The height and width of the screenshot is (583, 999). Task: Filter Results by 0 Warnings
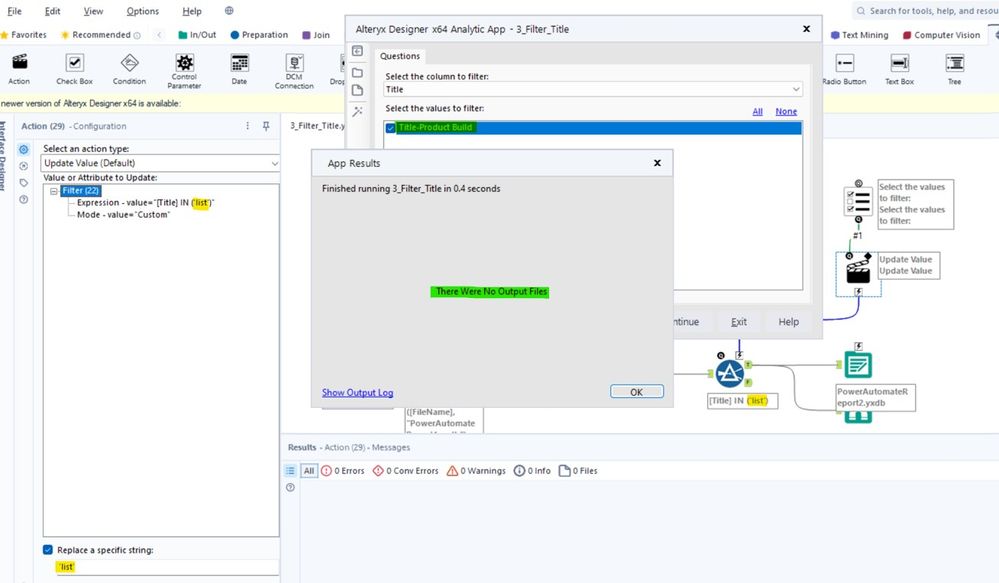476,471
